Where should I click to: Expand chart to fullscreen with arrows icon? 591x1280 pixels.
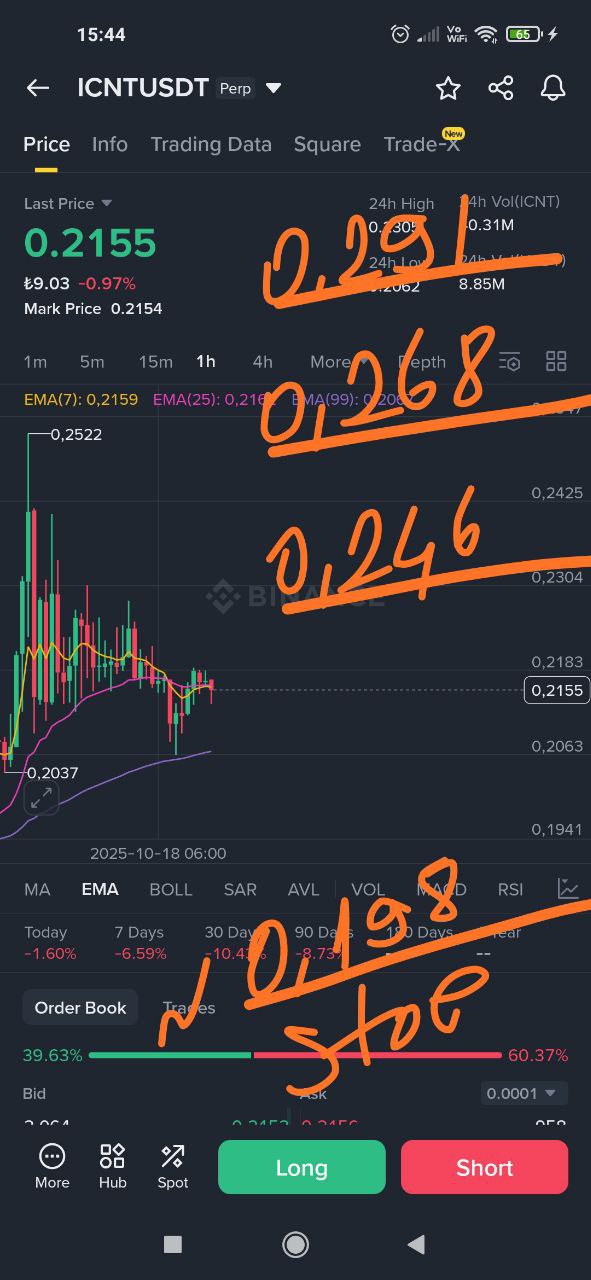41,798
